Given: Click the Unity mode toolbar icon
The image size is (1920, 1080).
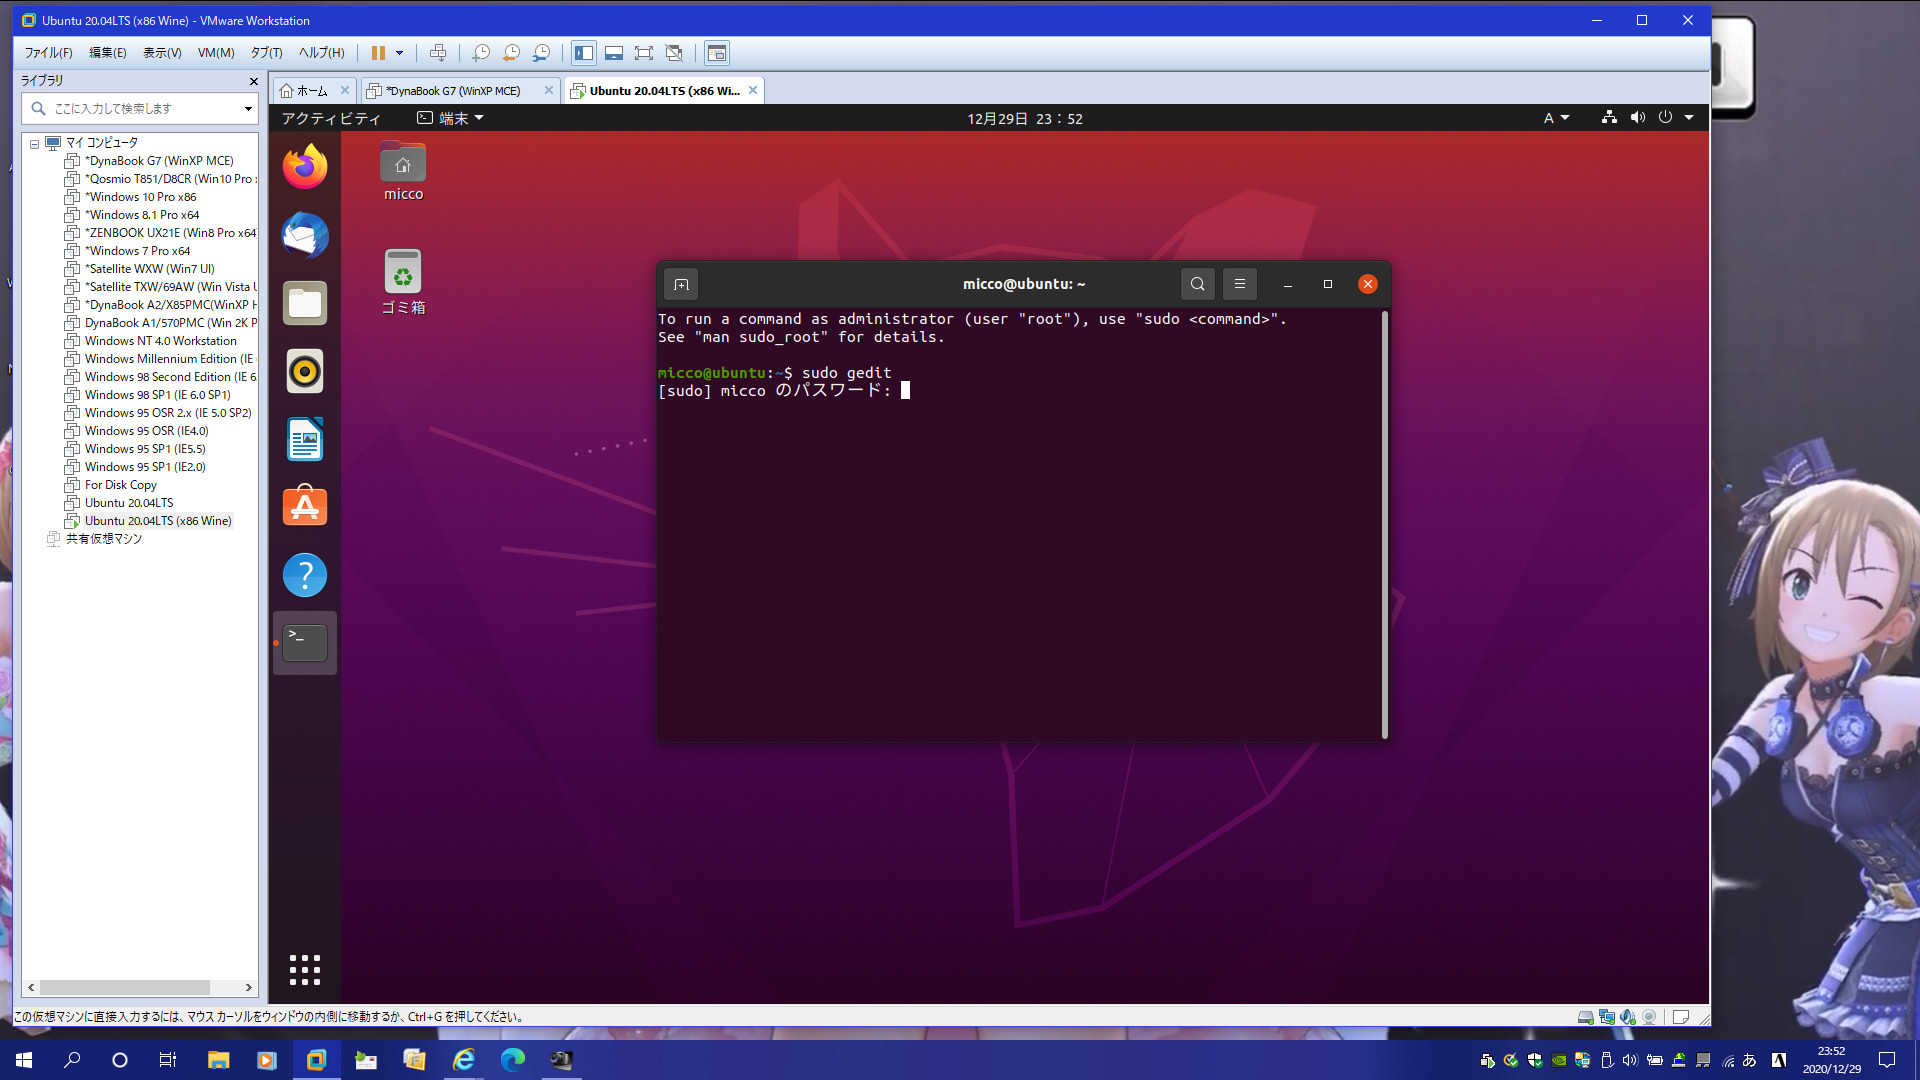Looking at the screenshot, I should [674, 53].
